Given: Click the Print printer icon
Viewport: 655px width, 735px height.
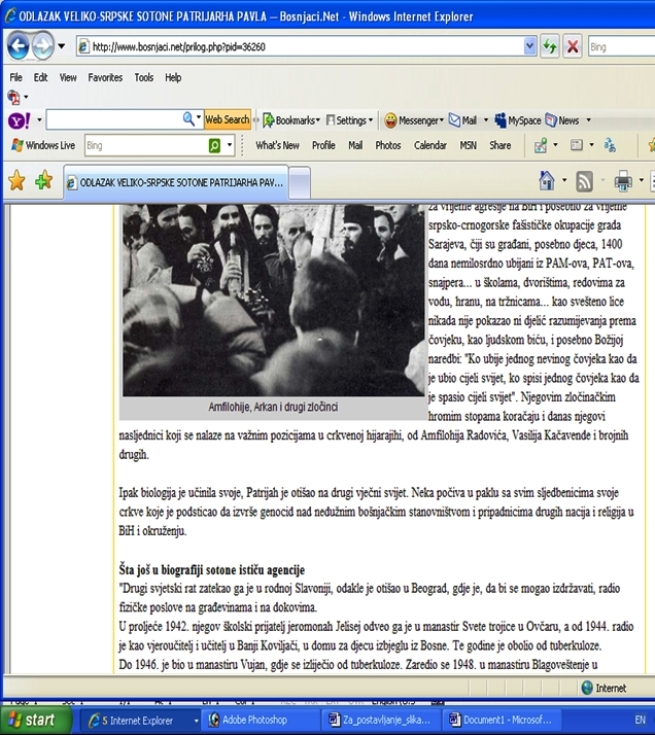Looking at the screenshot, I should tap(623, 181).
